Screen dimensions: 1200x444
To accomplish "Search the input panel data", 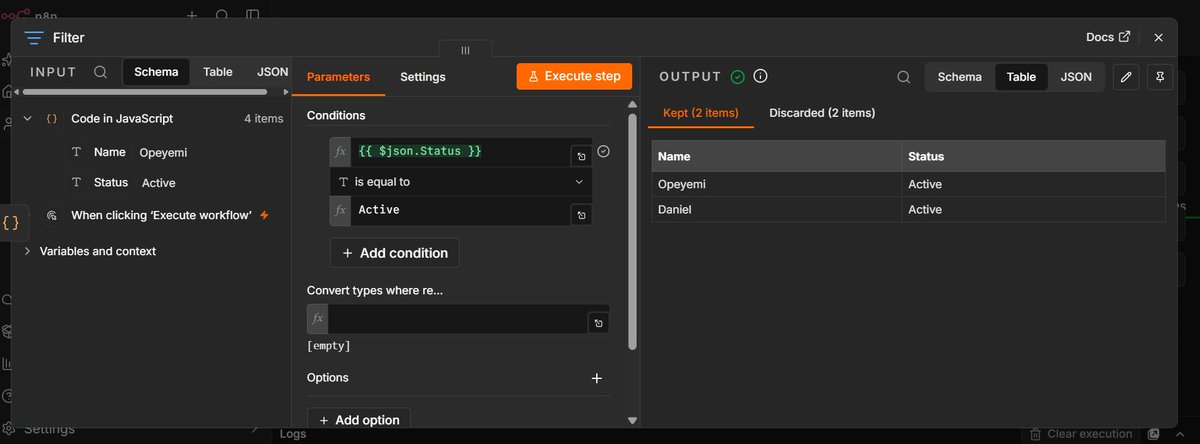I will point(100,72).
